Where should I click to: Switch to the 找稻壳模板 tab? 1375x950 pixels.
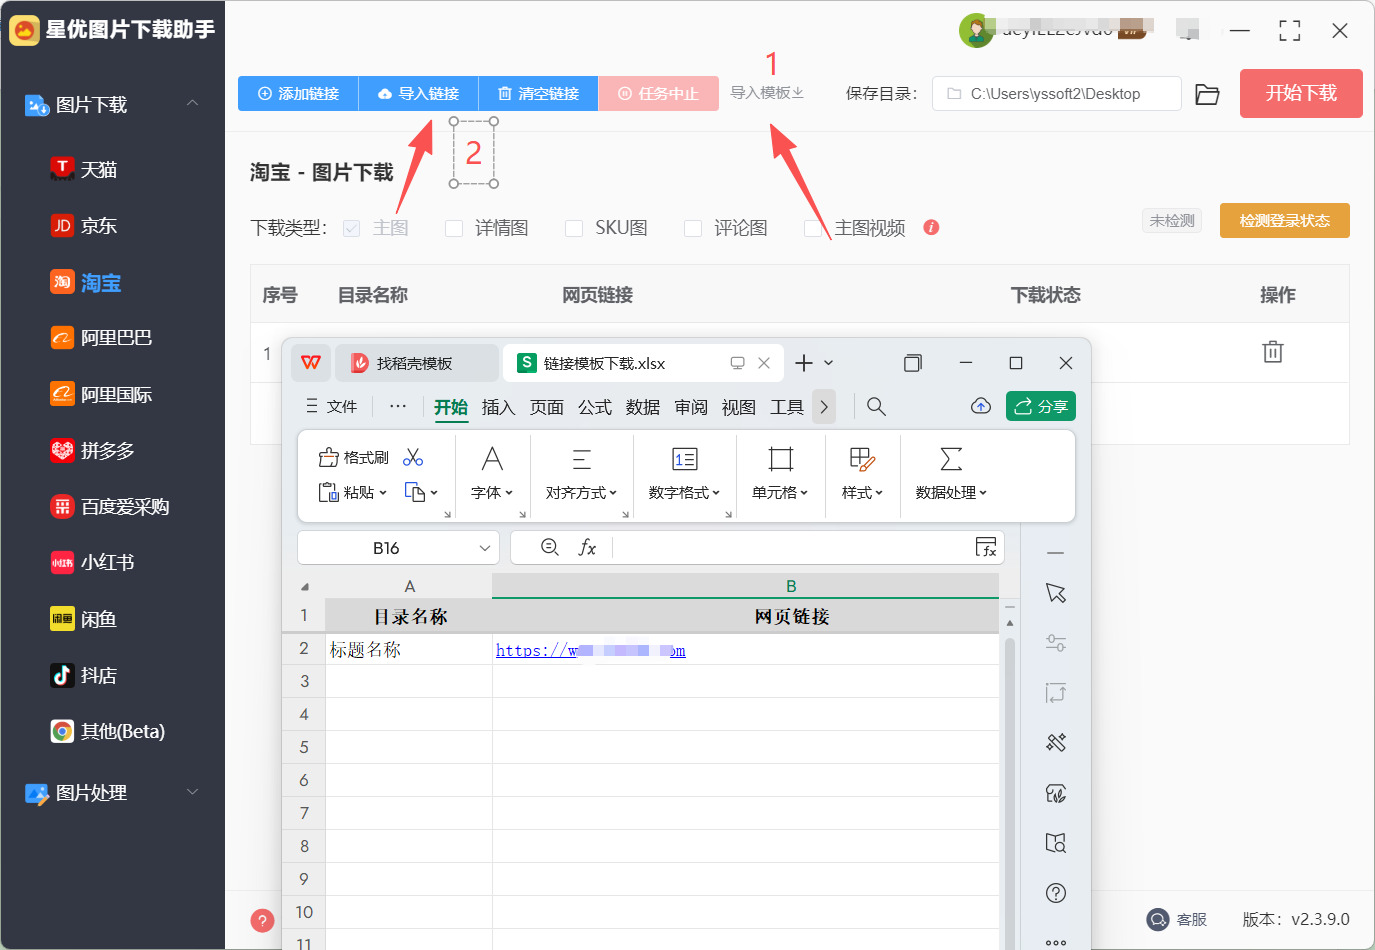coord(416,363)
